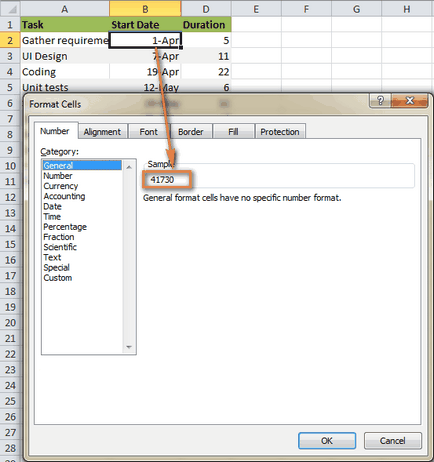This screenshot has width=434, height=462.
Task: Select the Custom category
Action: (58, 278)
